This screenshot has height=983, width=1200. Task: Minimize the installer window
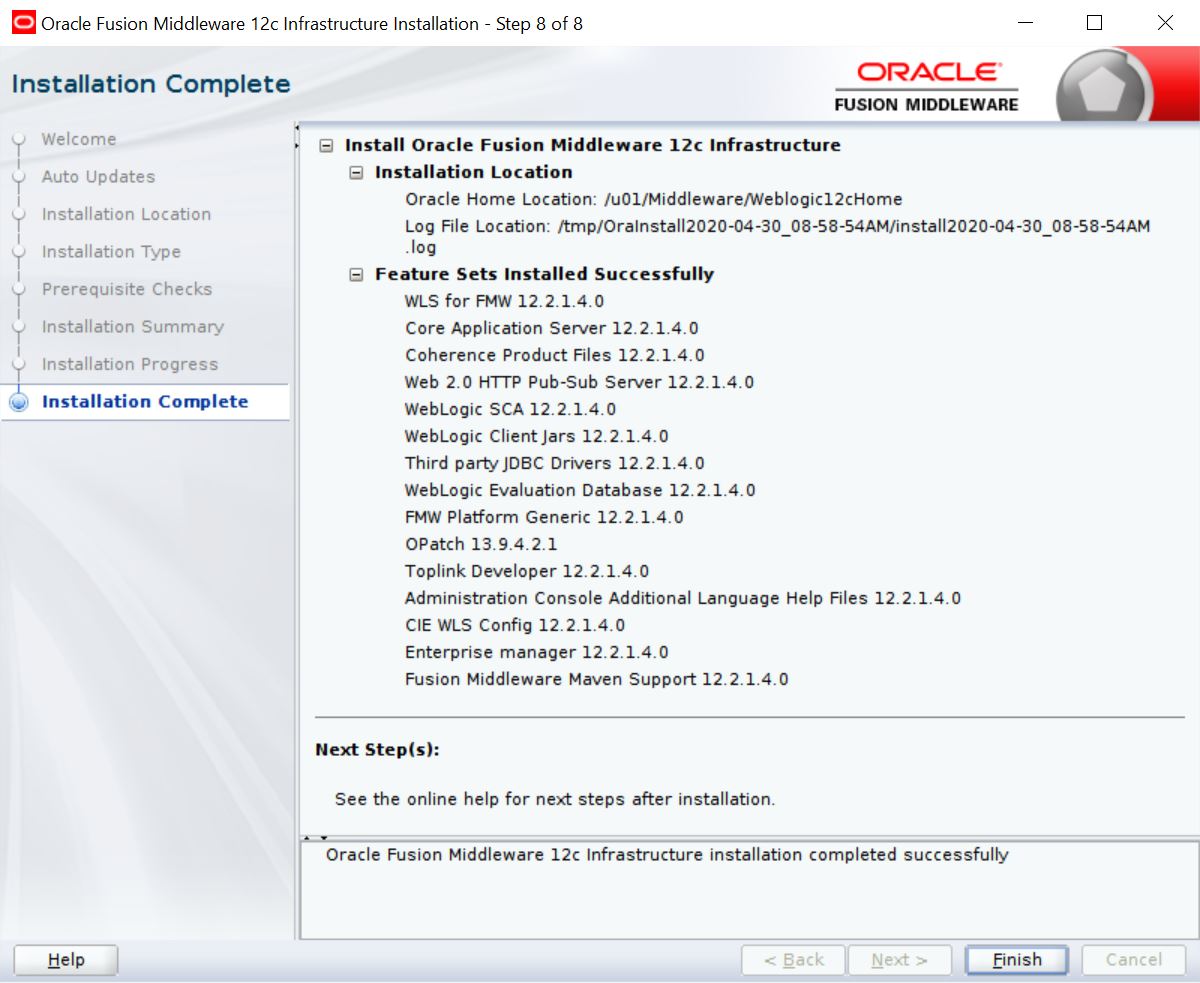tap(1025, 22)
